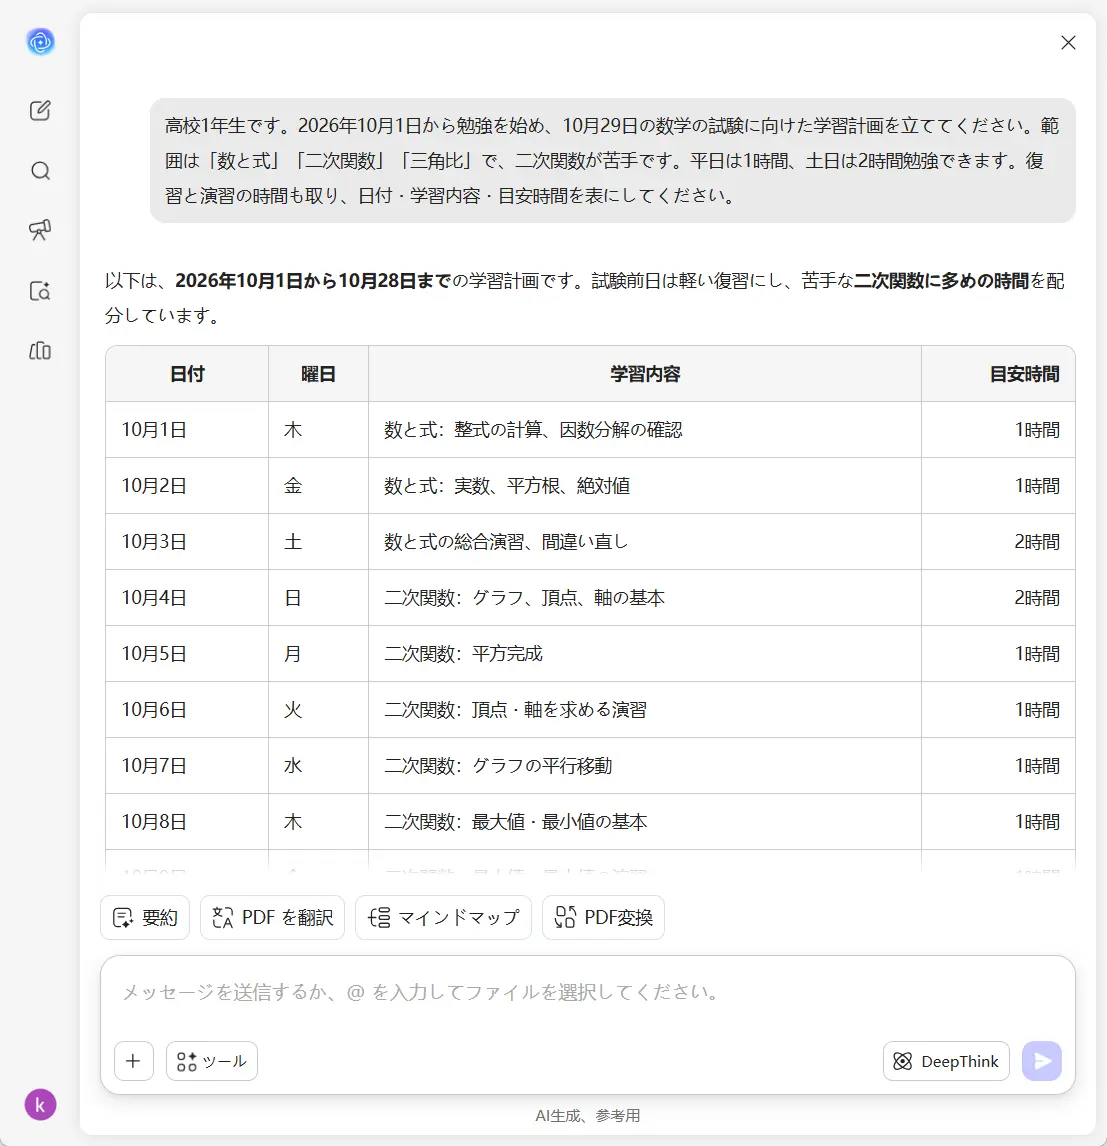Click the 10月3日 date cell
The width and height of the screenshot is (1107, 1146).
pyautogui.click(x=187, y=542)
